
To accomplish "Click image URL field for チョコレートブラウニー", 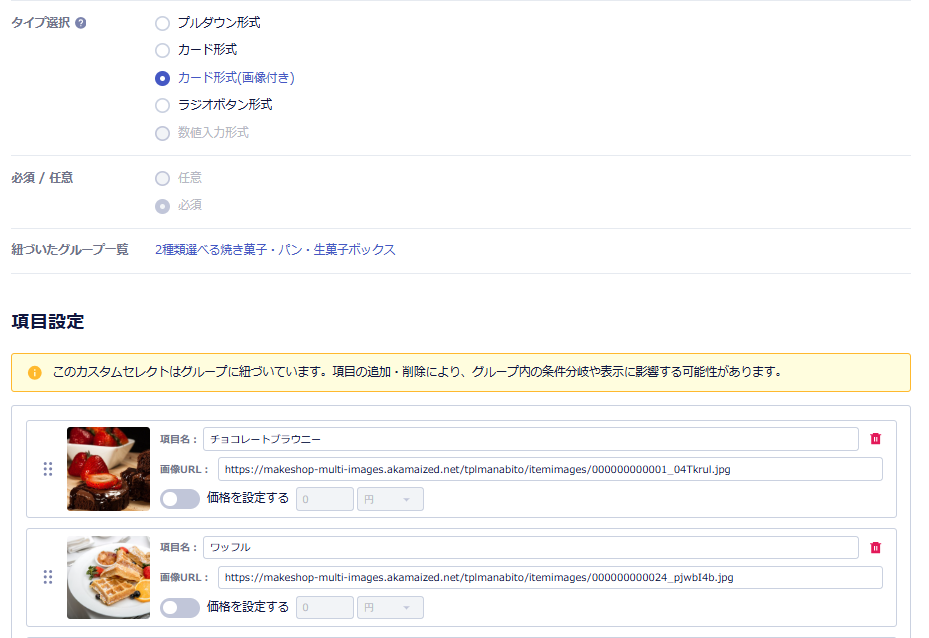I will coord(549,469).
